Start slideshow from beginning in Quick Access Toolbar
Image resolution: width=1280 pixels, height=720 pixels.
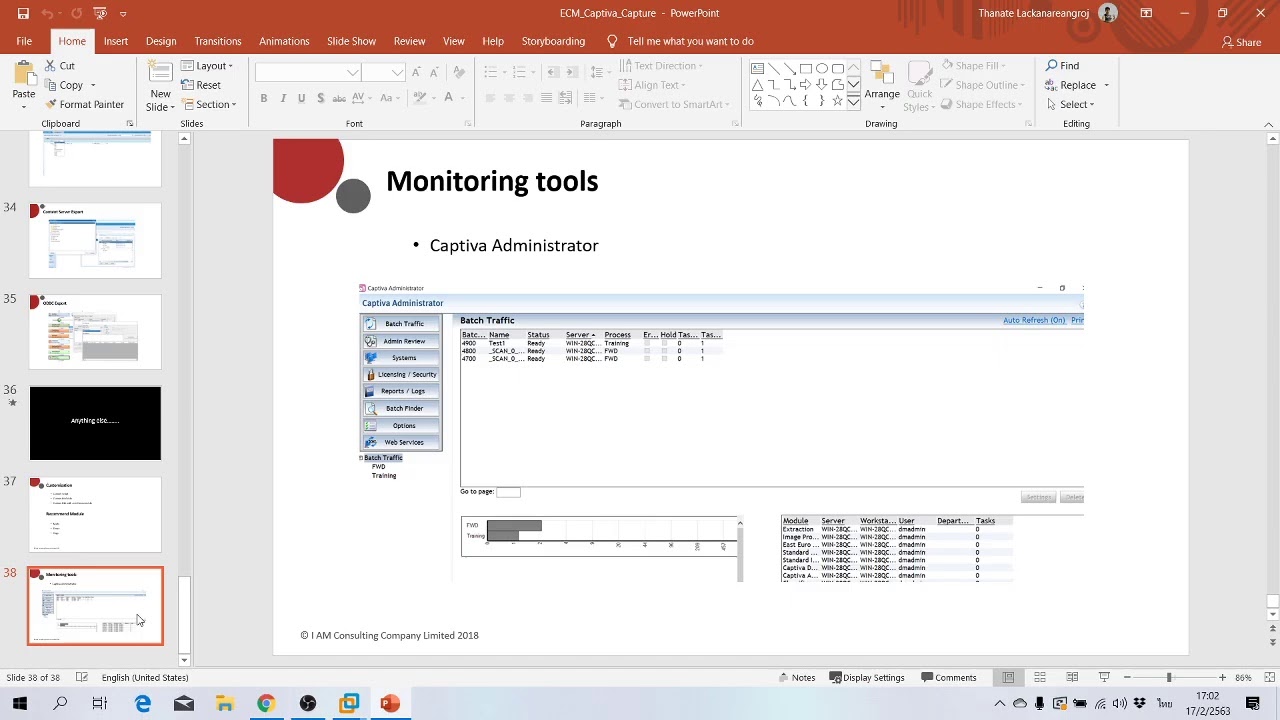(x=99, y=13)
